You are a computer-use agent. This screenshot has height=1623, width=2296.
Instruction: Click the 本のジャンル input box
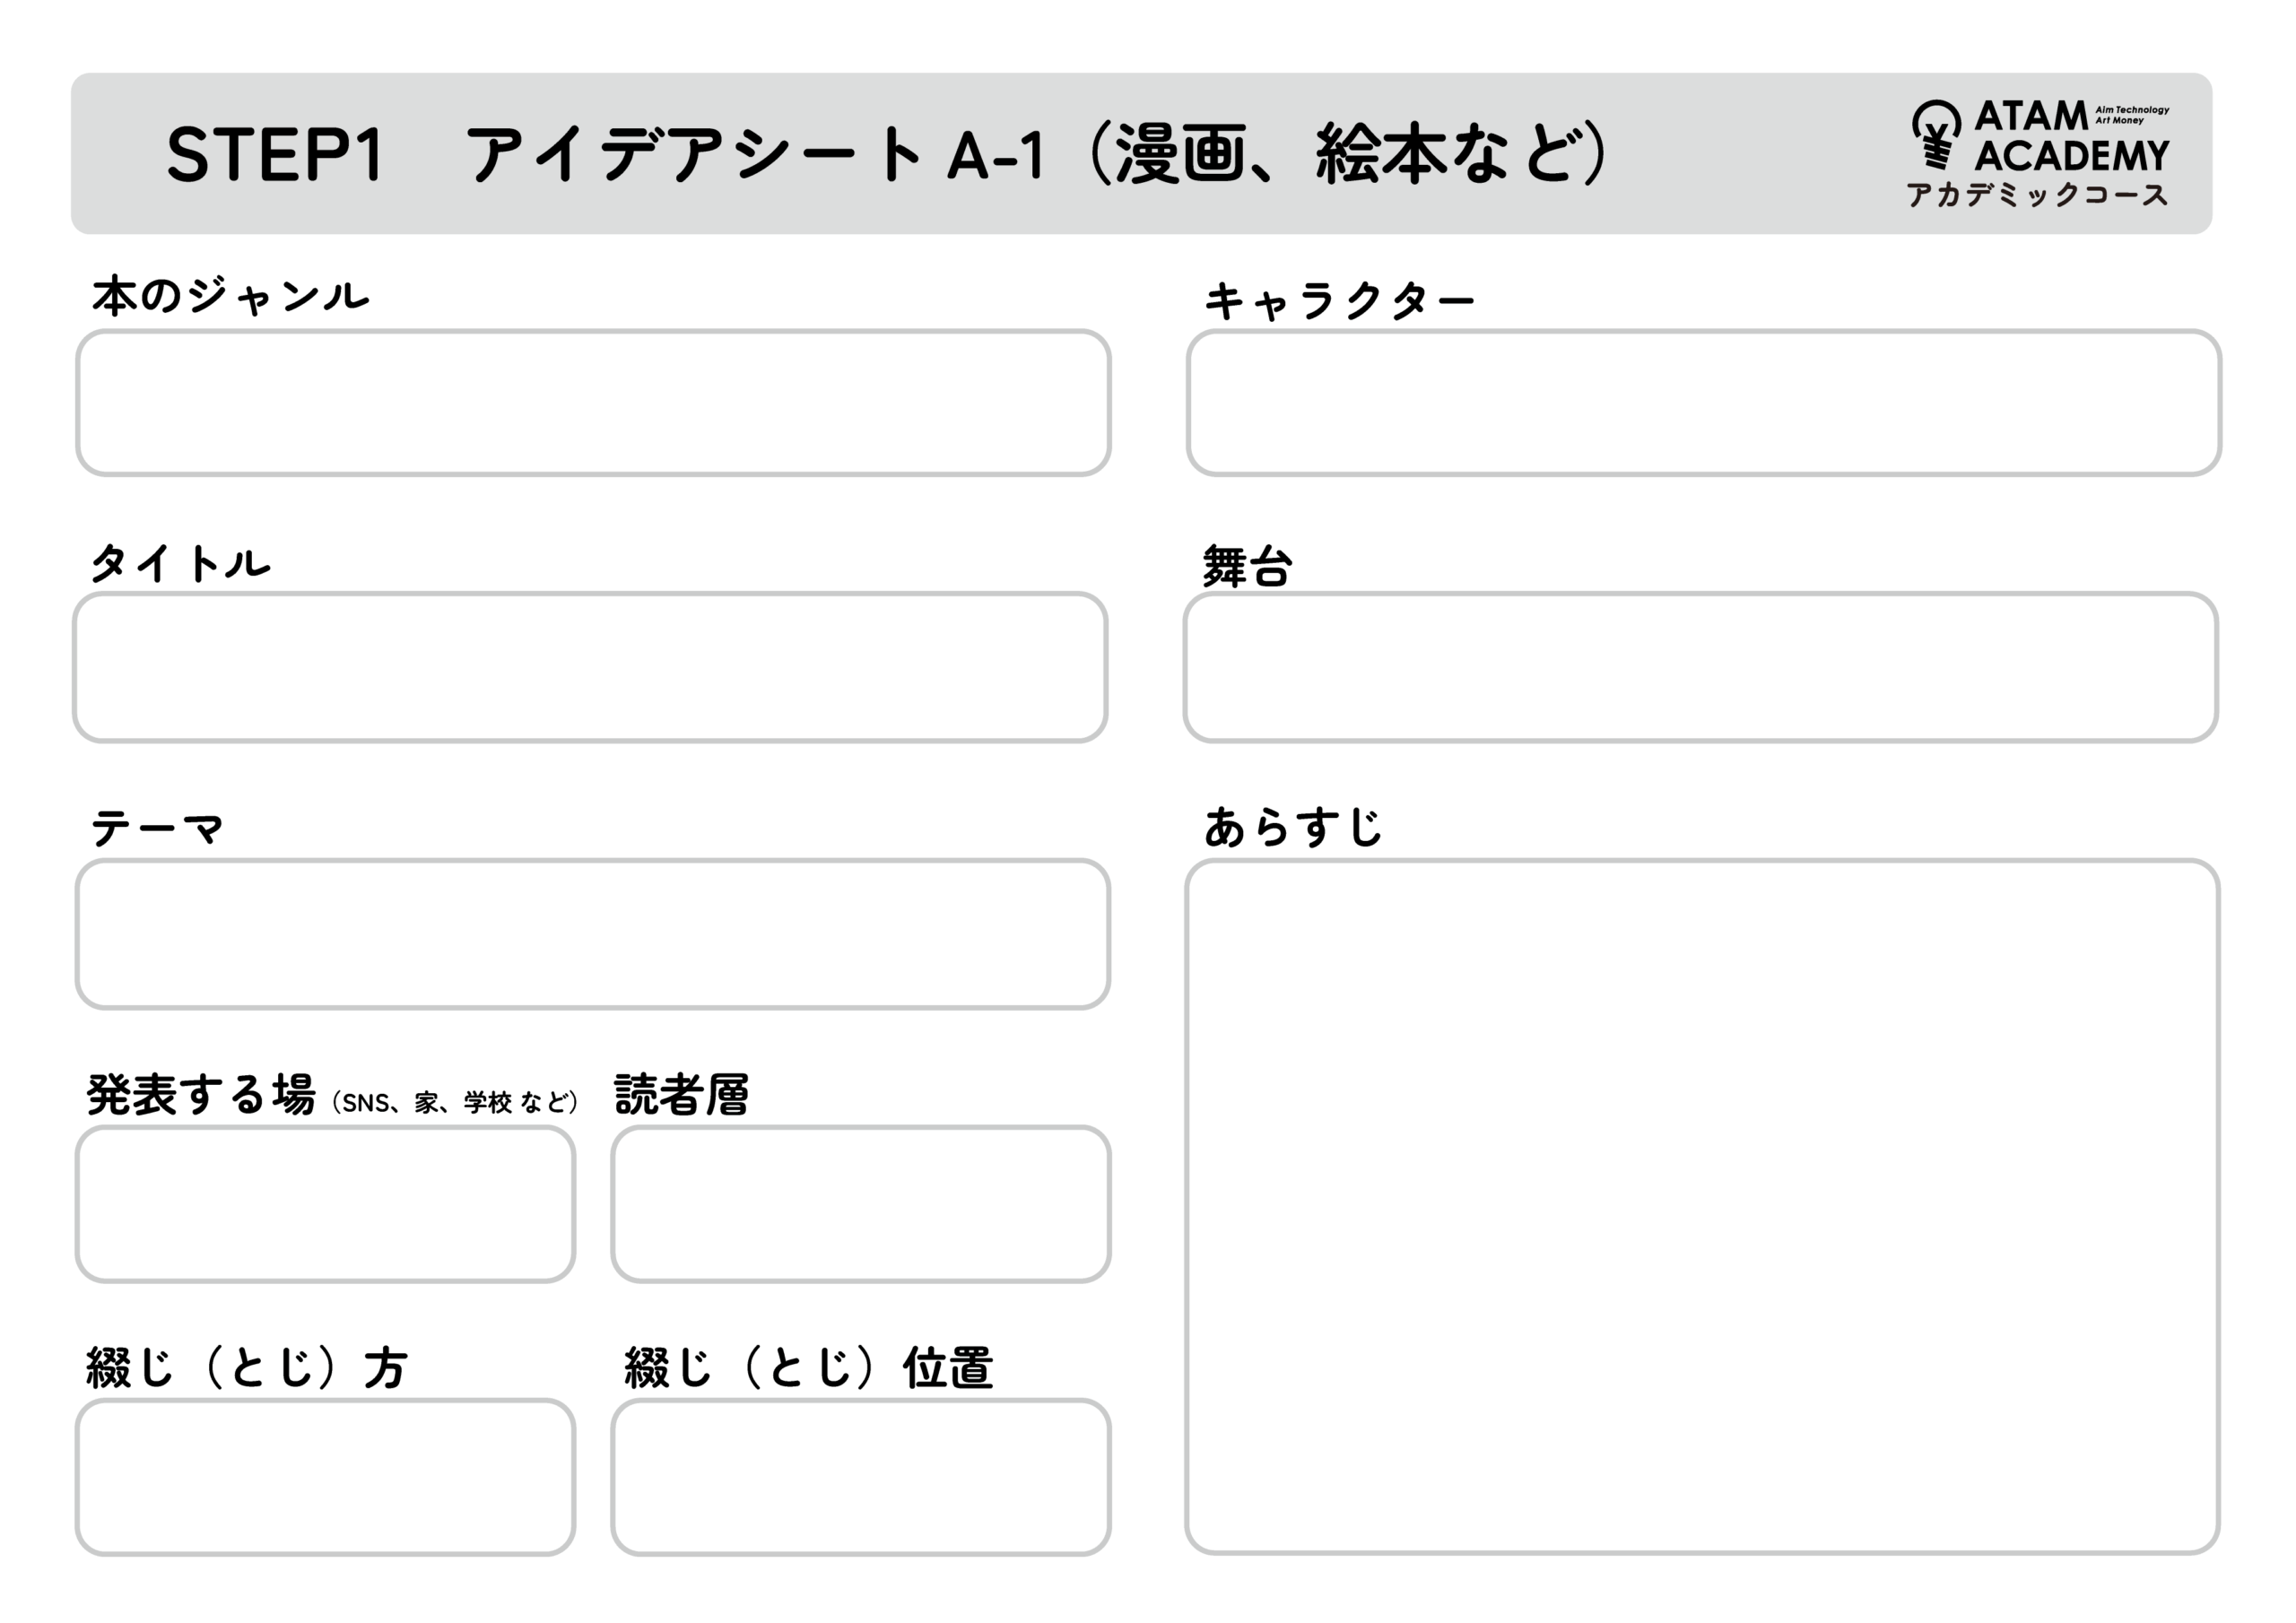pyautogui.click(x=593, y=403)
